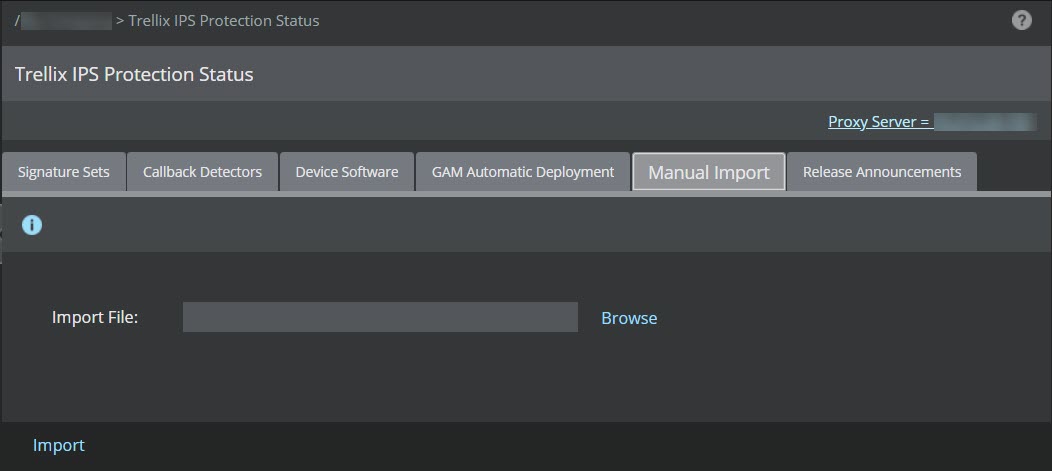Image resolution: width=1052 pixels, height=471 pixels.
Task: View the Release Announcements tab
Action: coord(882,172)
